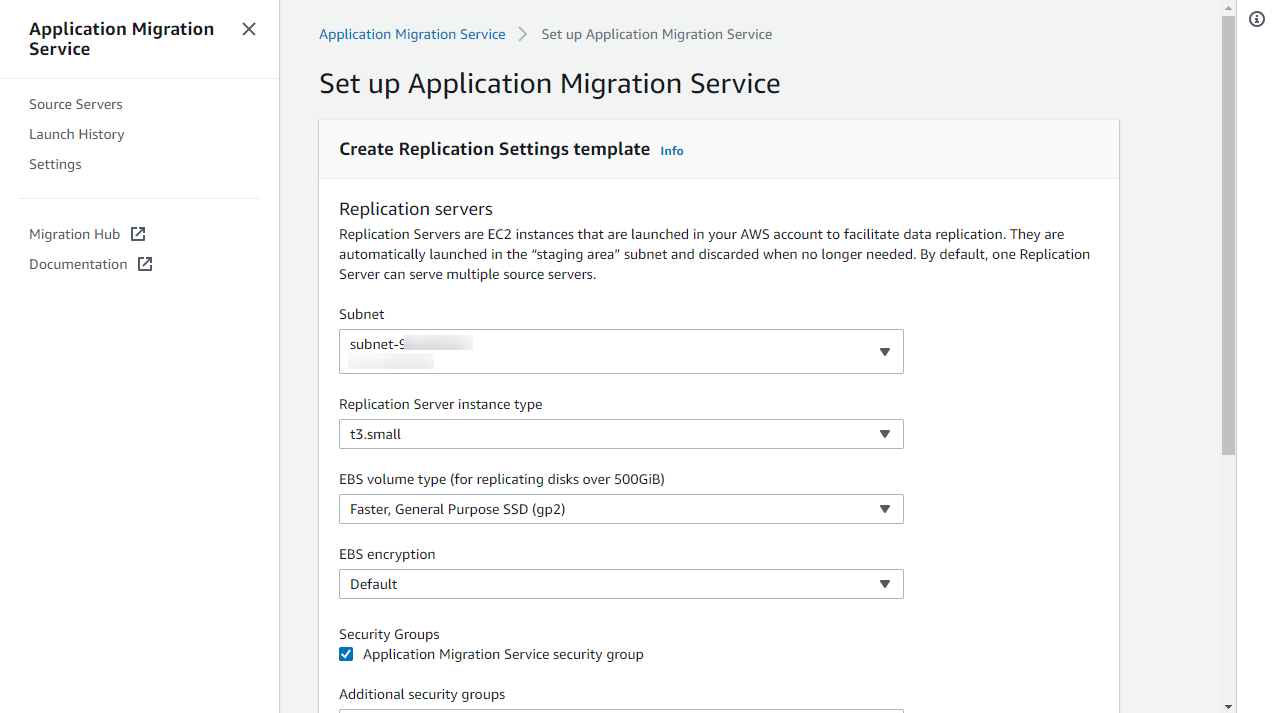Click the 'Security Groups' label
This screenshot has height=713, width=1276.
[389, 634]
